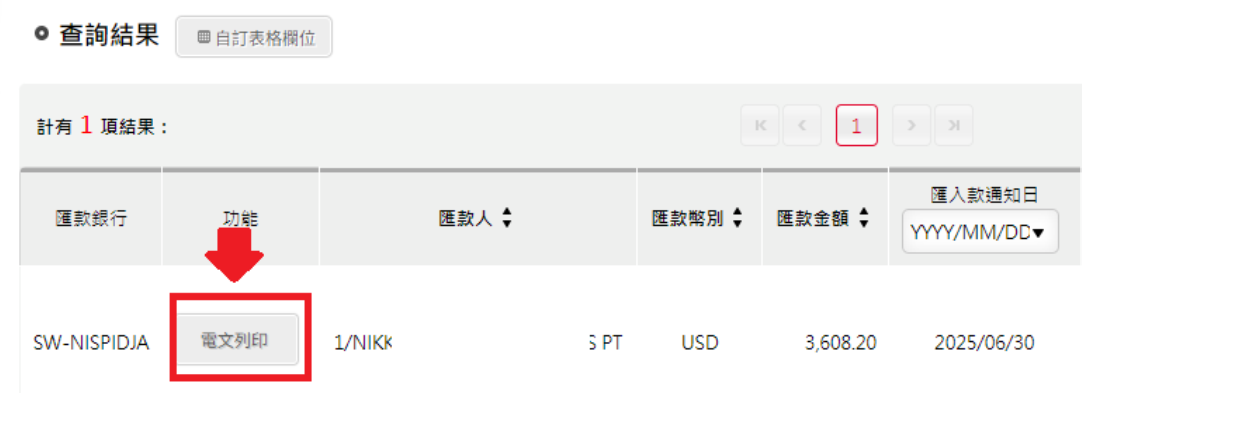This screenshot has width=1256, height=431.
Task: Go to the next results page
Action: click(x=911, y=126)
